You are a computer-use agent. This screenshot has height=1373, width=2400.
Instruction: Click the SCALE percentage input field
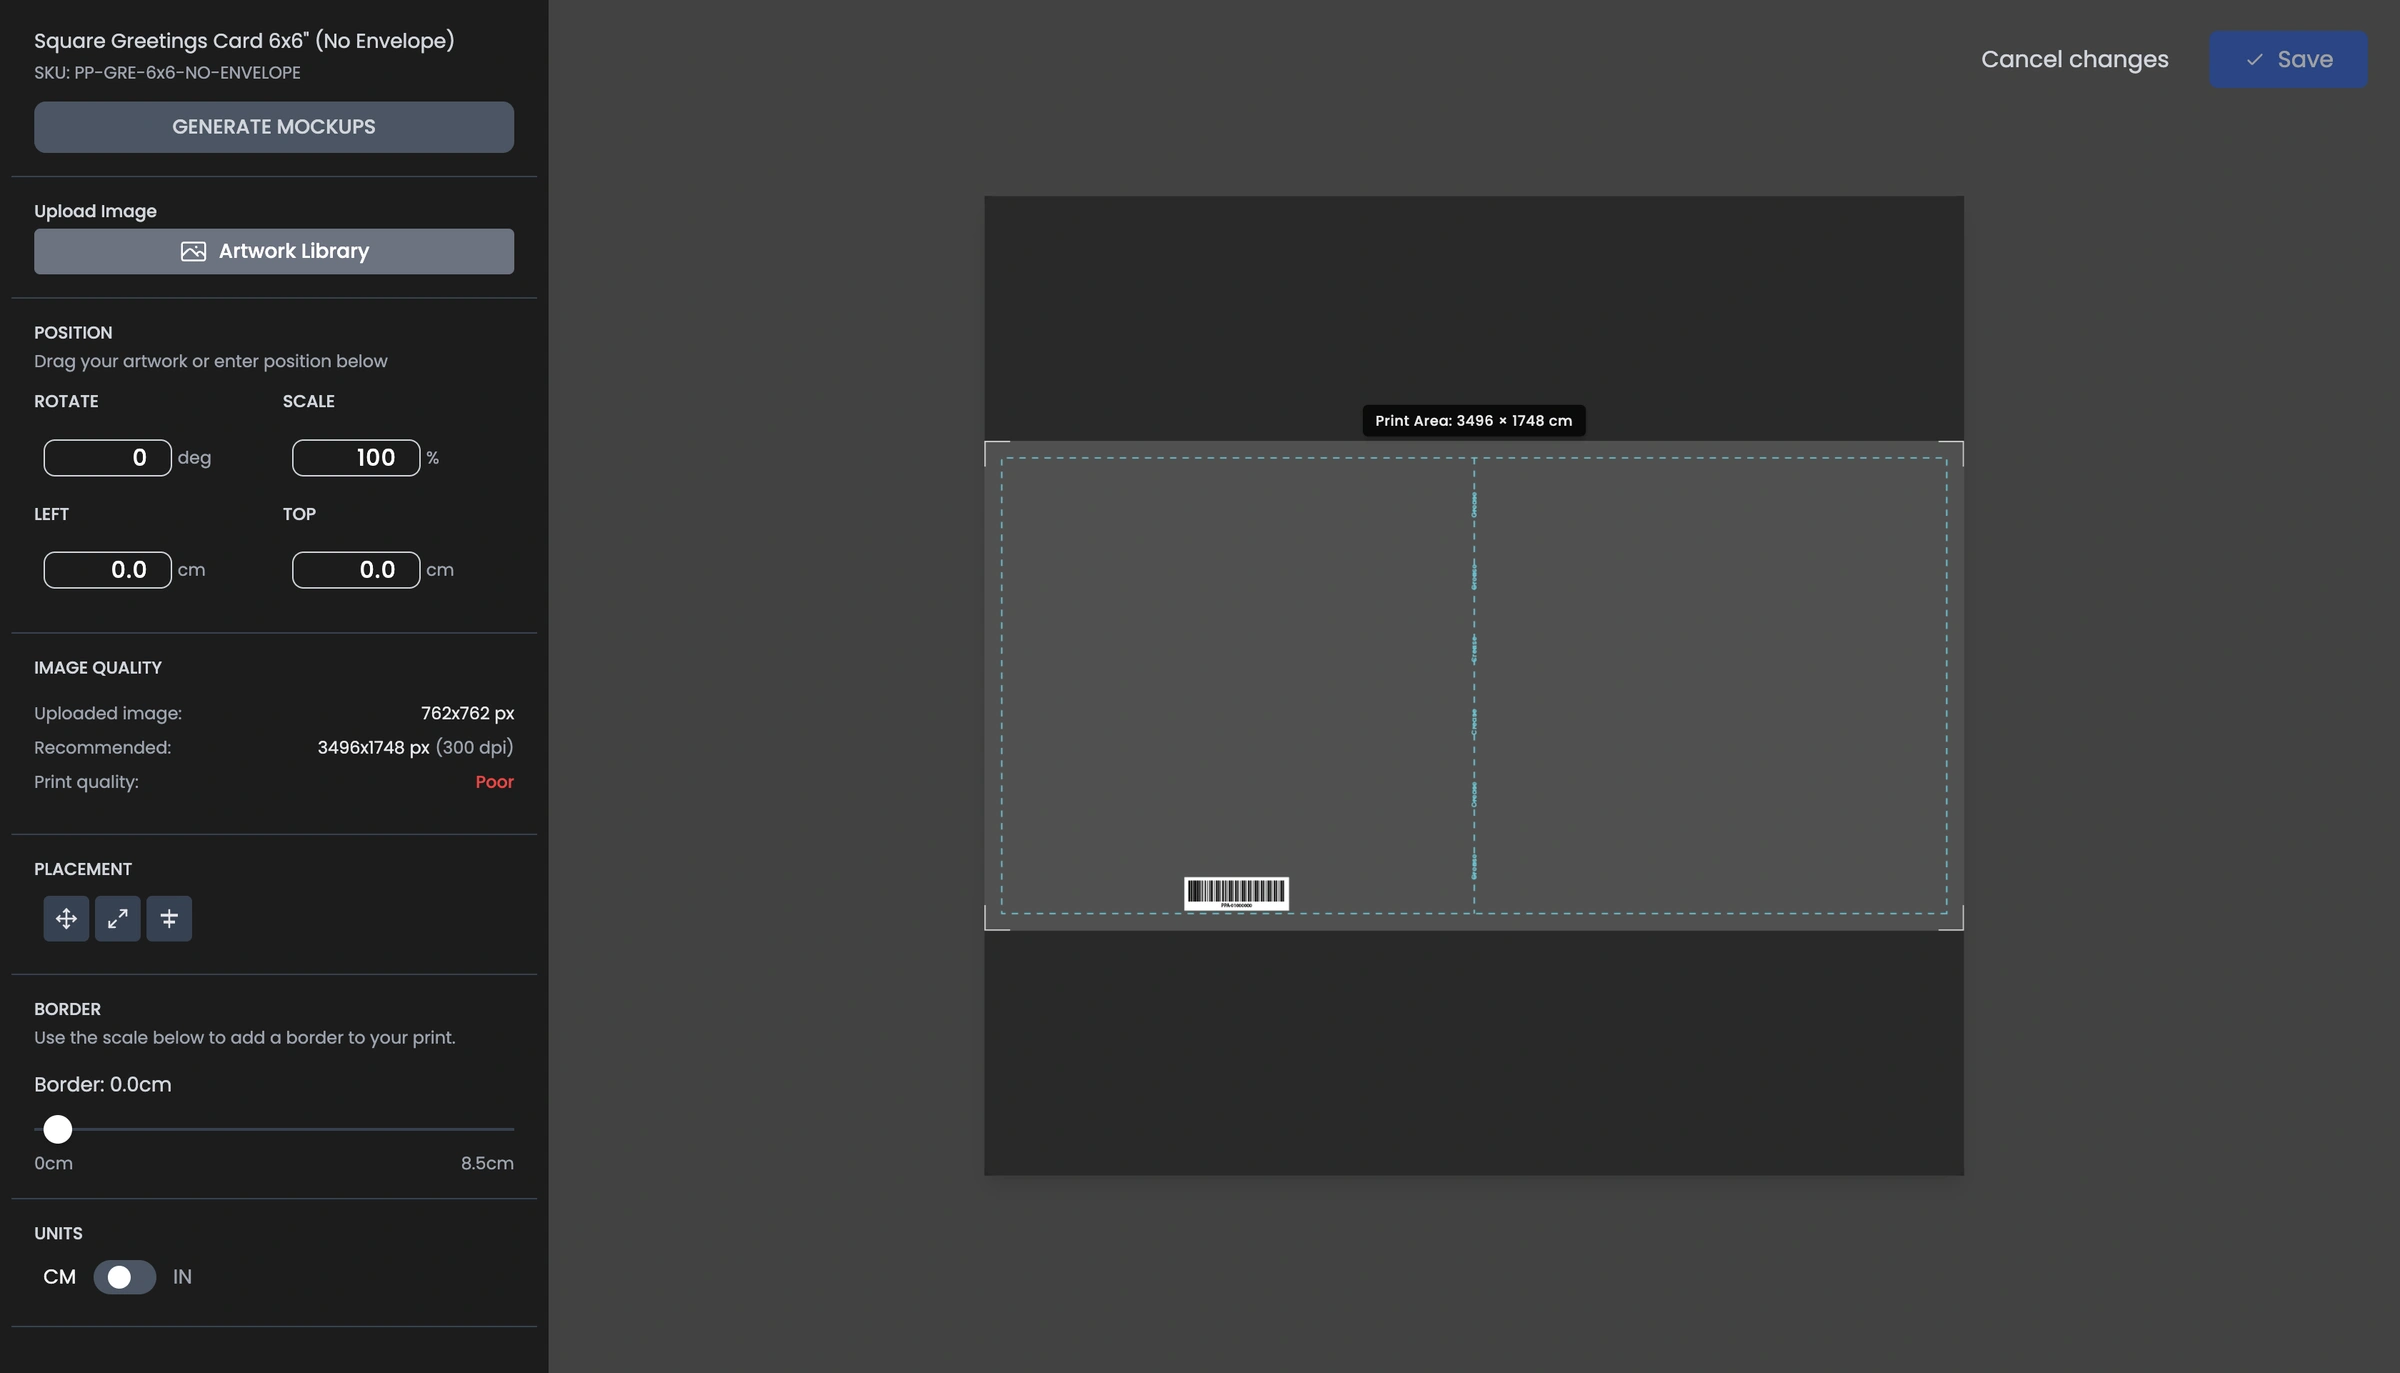coord(356,457)
